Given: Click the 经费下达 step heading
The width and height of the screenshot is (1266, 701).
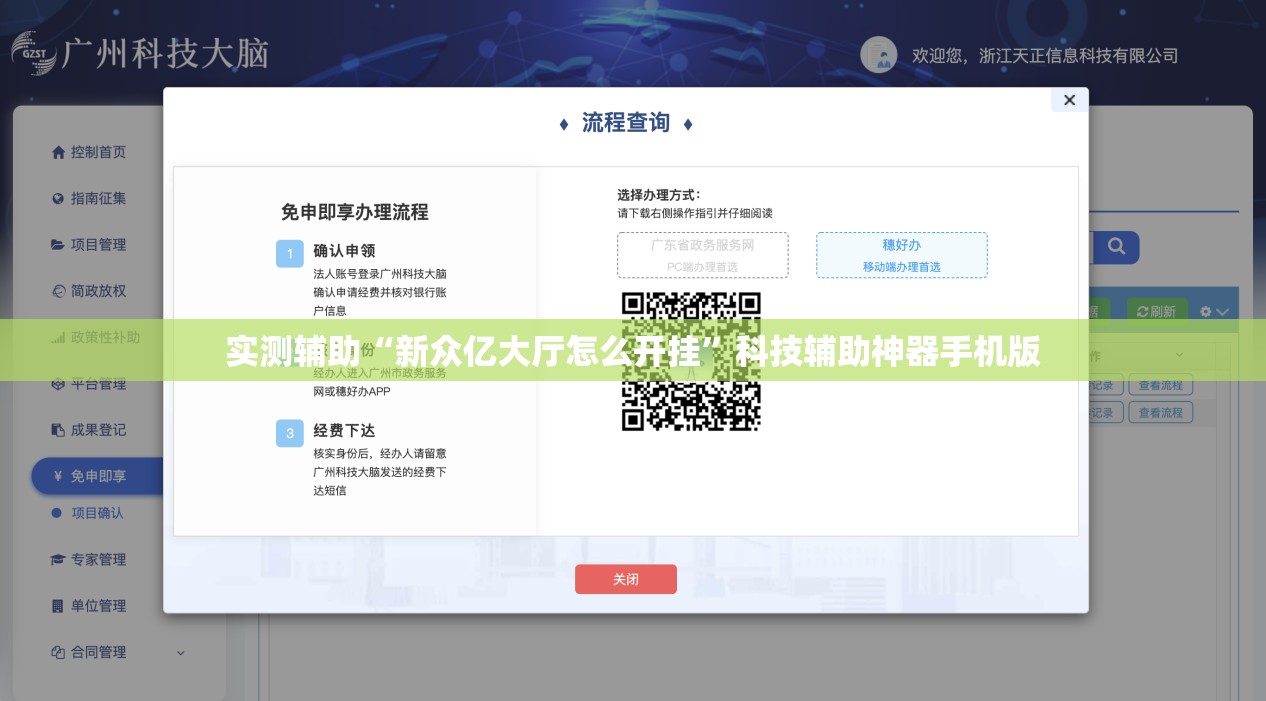Looking at the screenshot, I should (x=344, y=430).
